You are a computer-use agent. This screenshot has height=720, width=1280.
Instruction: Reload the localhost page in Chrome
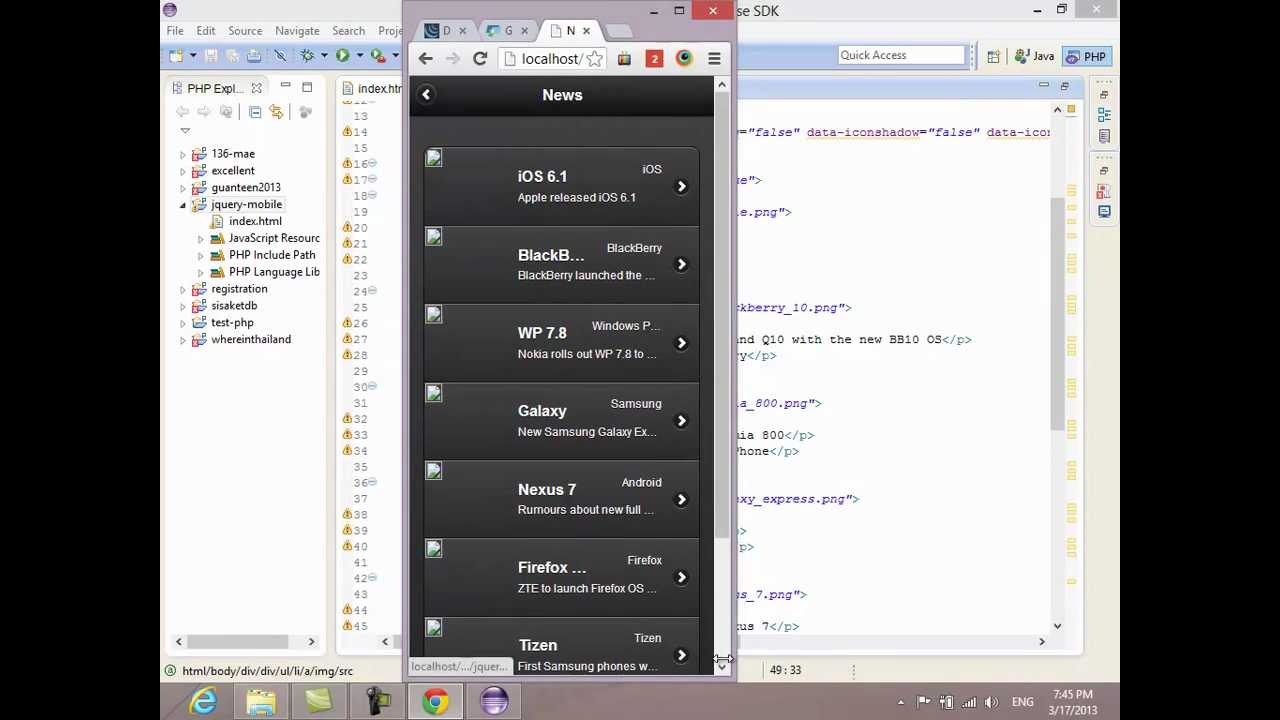tap(480, 59)
